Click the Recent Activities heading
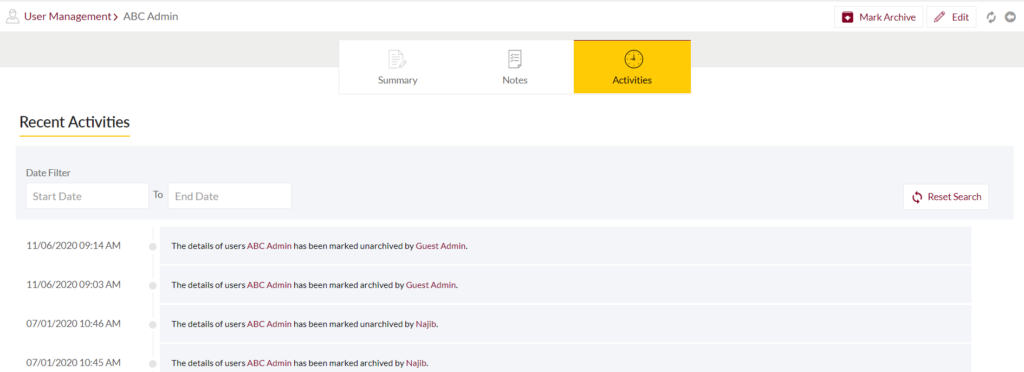 pyautogui.click(x=74, y=122)
